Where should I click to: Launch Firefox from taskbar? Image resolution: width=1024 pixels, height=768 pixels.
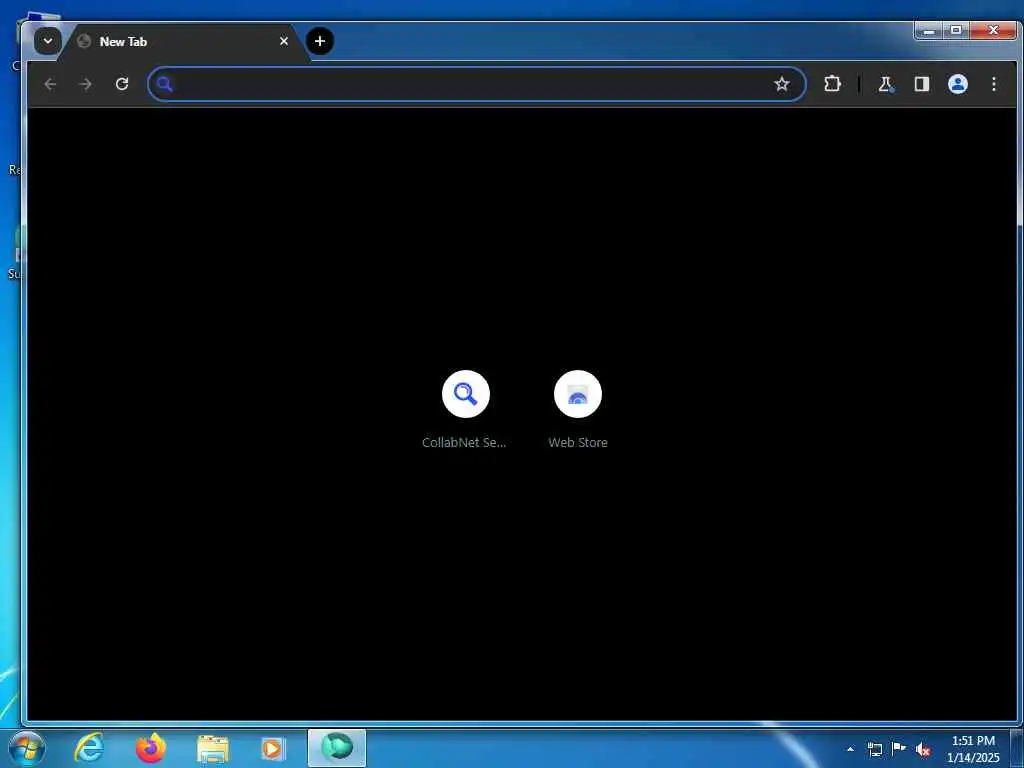151,748
